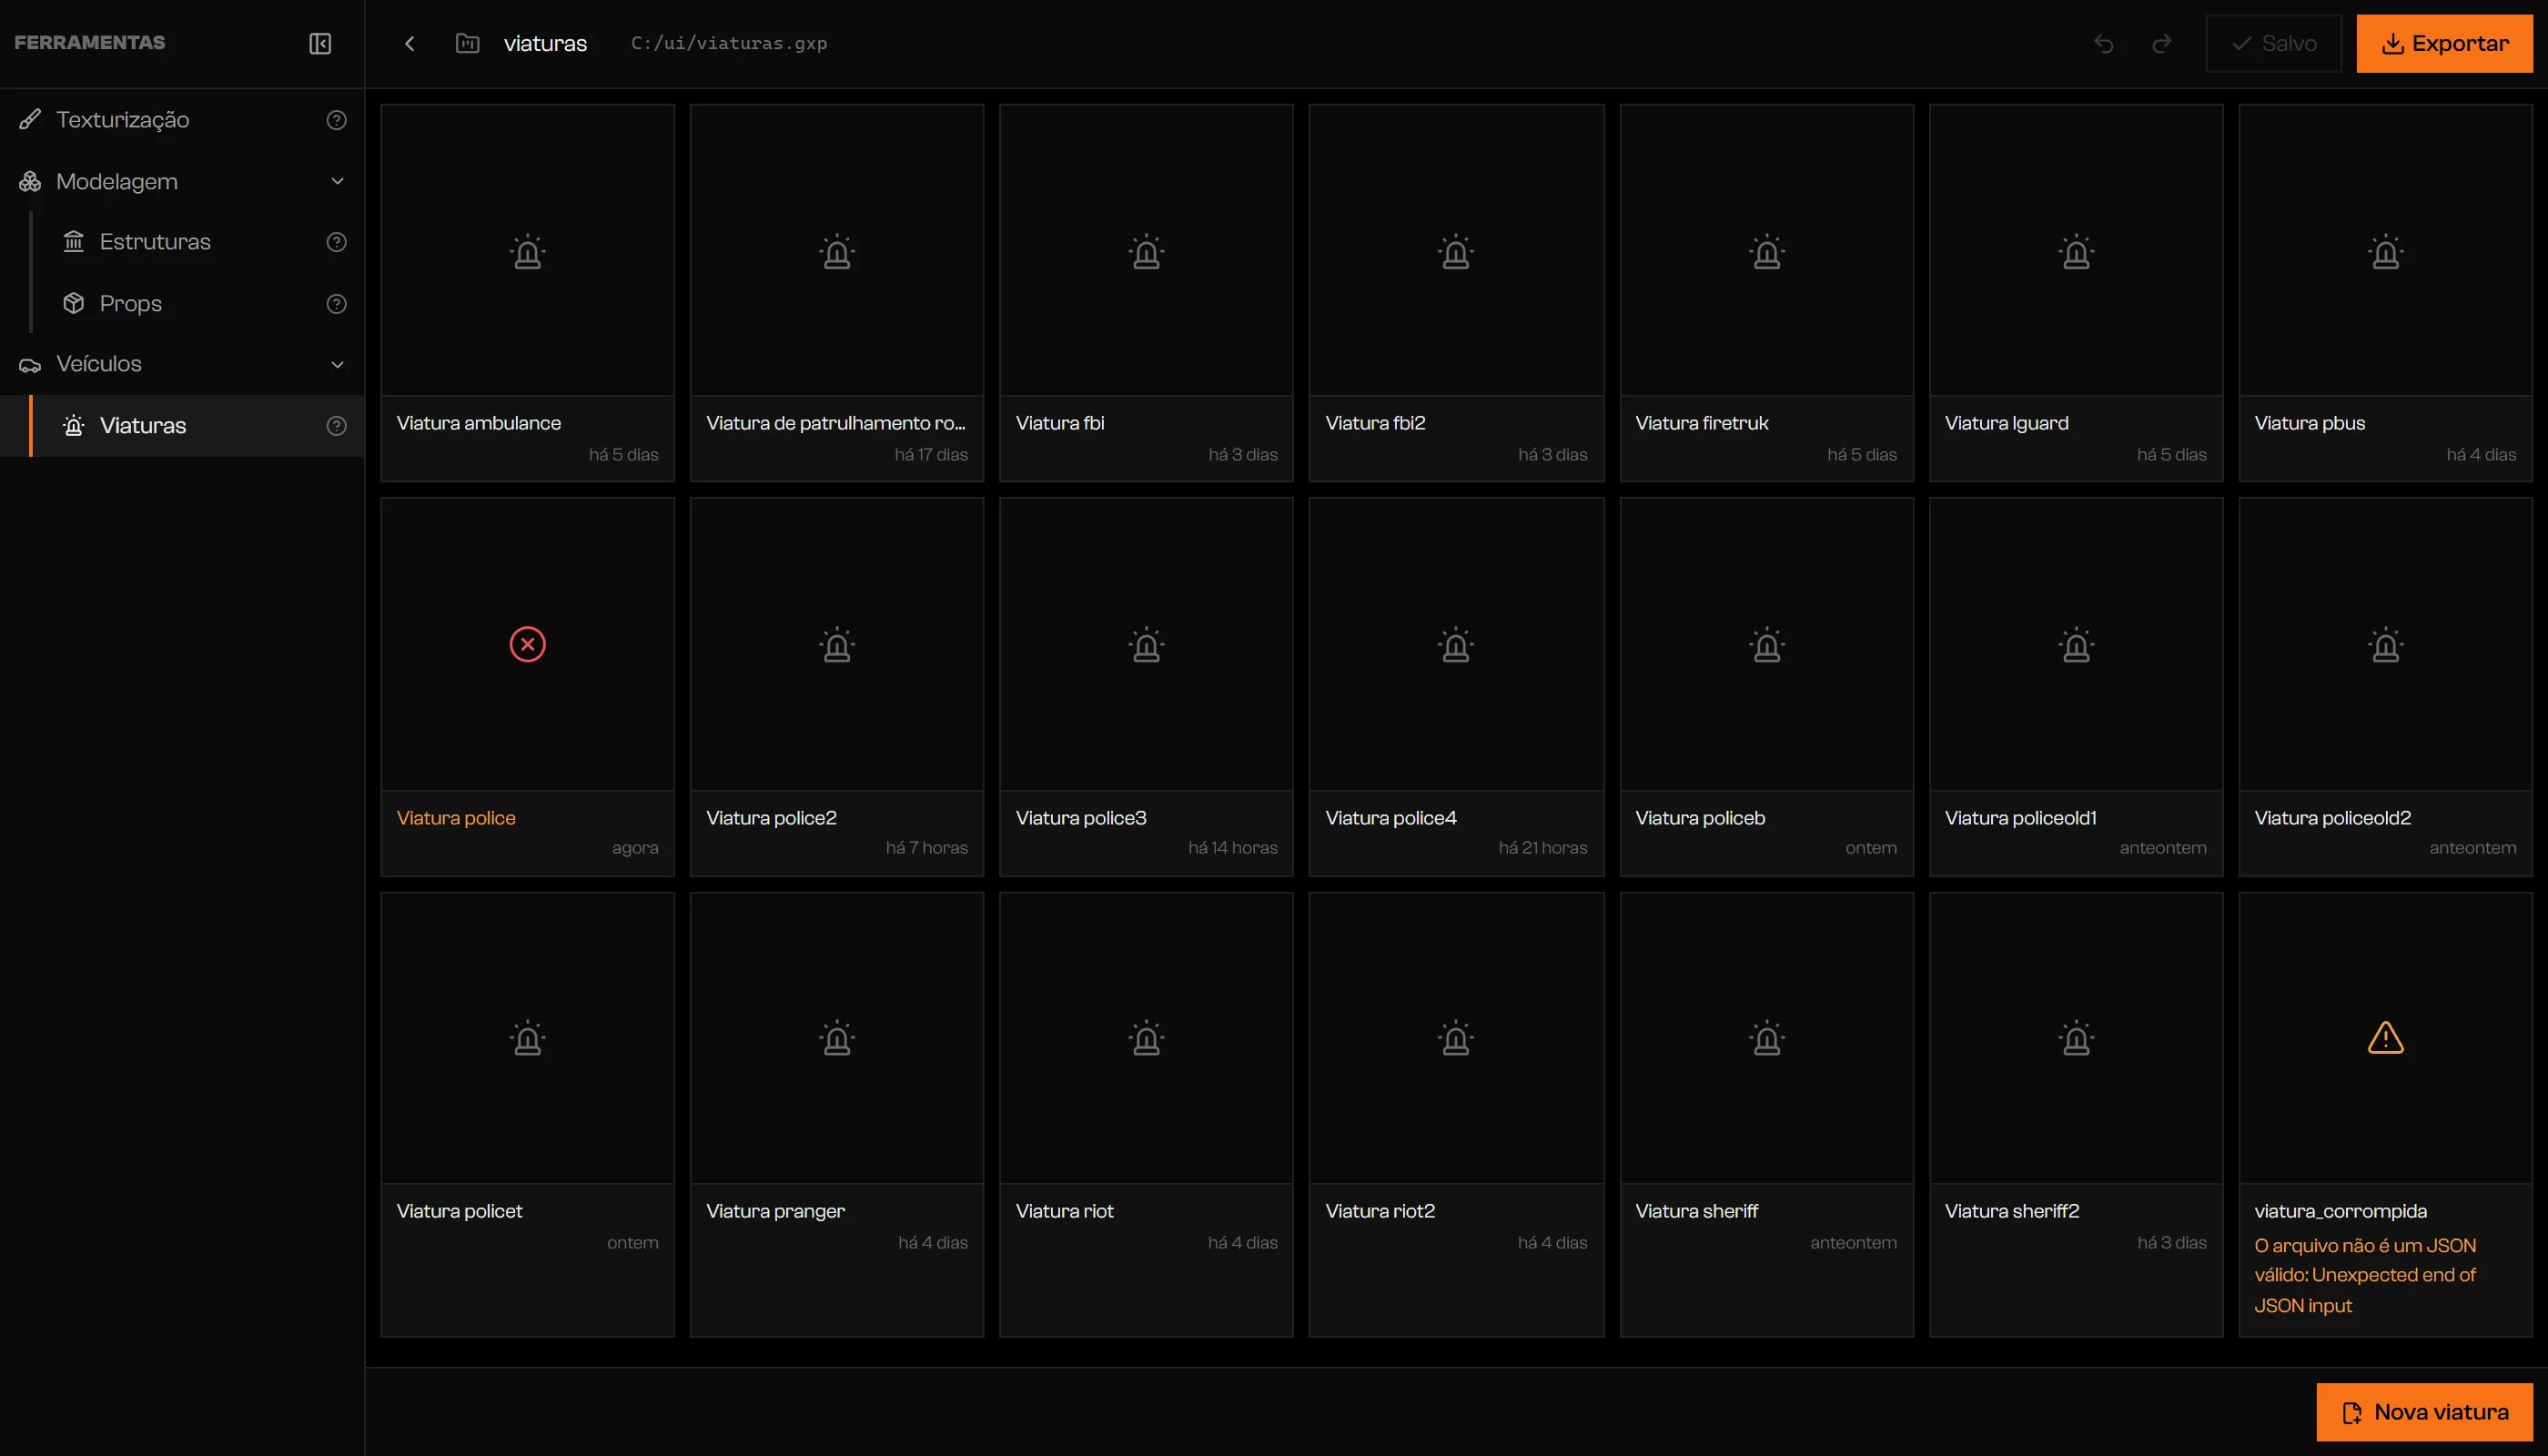The image size is (2548, 1456).
Task: Open the project folder icon beside viaturas
Action: pyautogui.click(x=467, y=43)
